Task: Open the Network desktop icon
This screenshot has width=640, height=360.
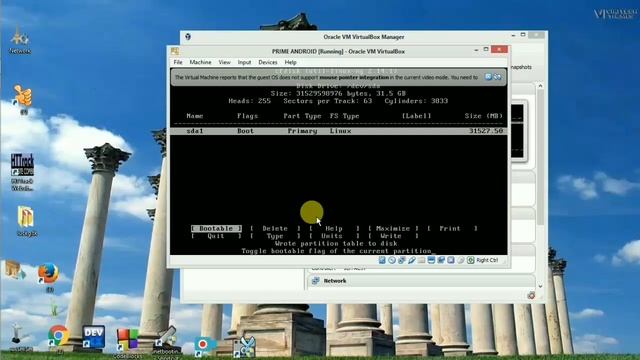Action: tap(20, 41)
